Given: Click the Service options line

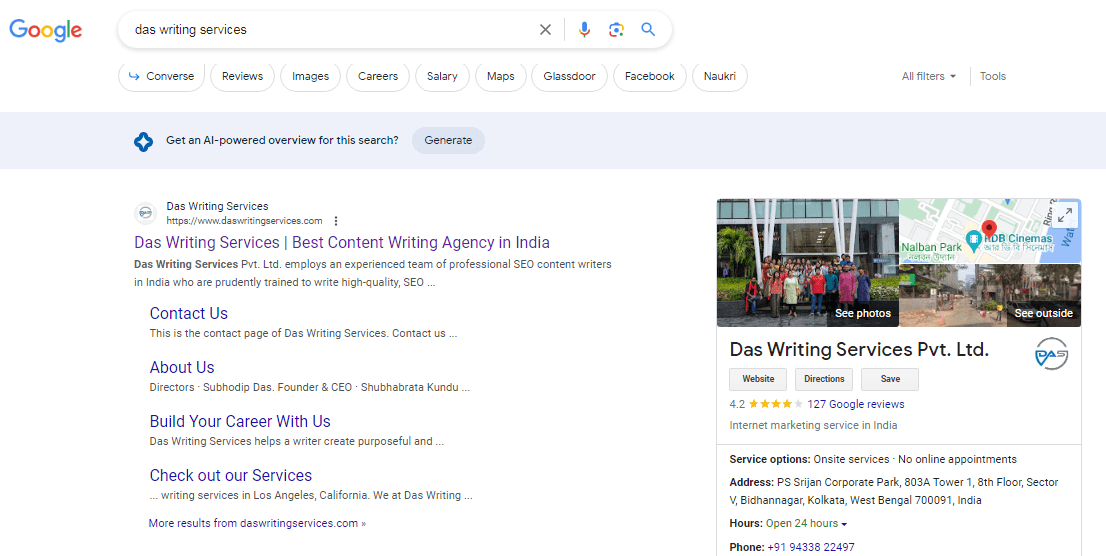Looking at the screenshot, I should pos(873,459).
